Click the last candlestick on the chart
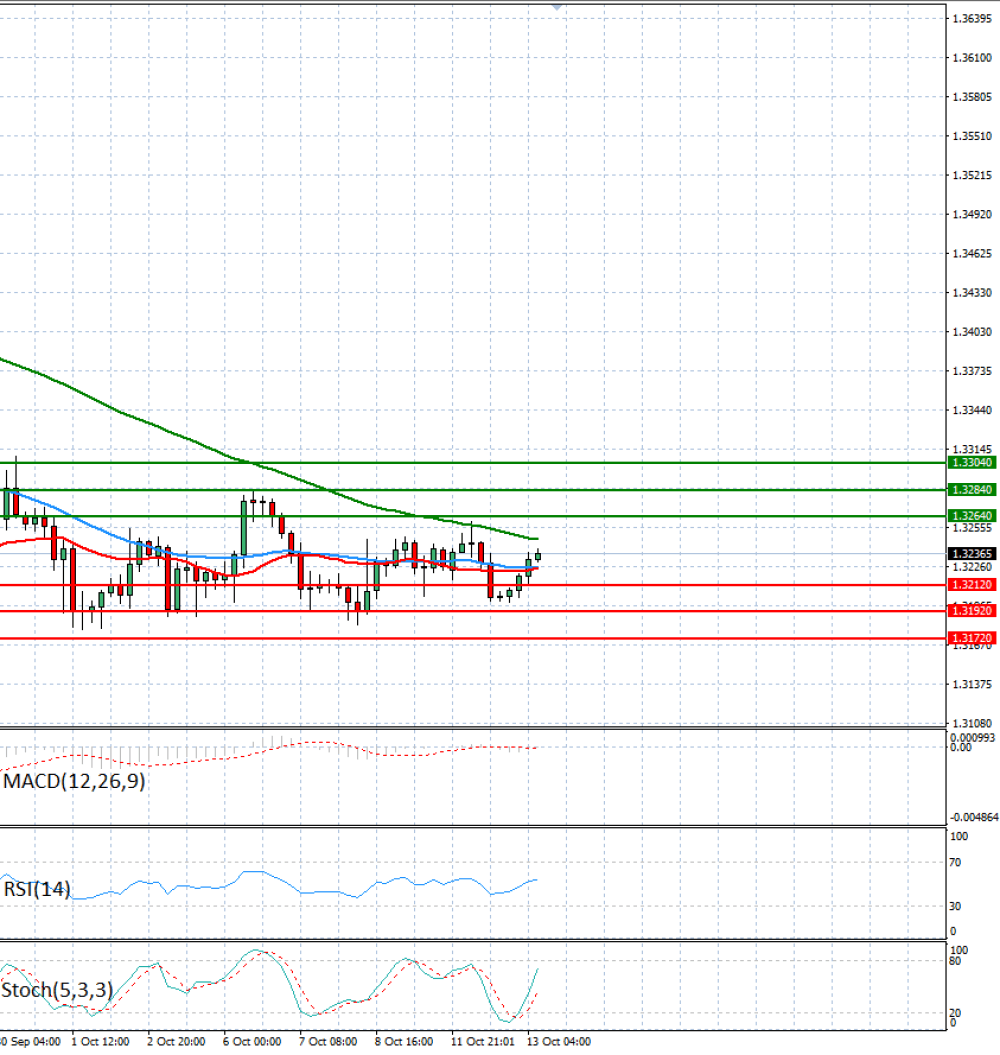The height and width of the screenshot is (1055, 1000). 538,556
